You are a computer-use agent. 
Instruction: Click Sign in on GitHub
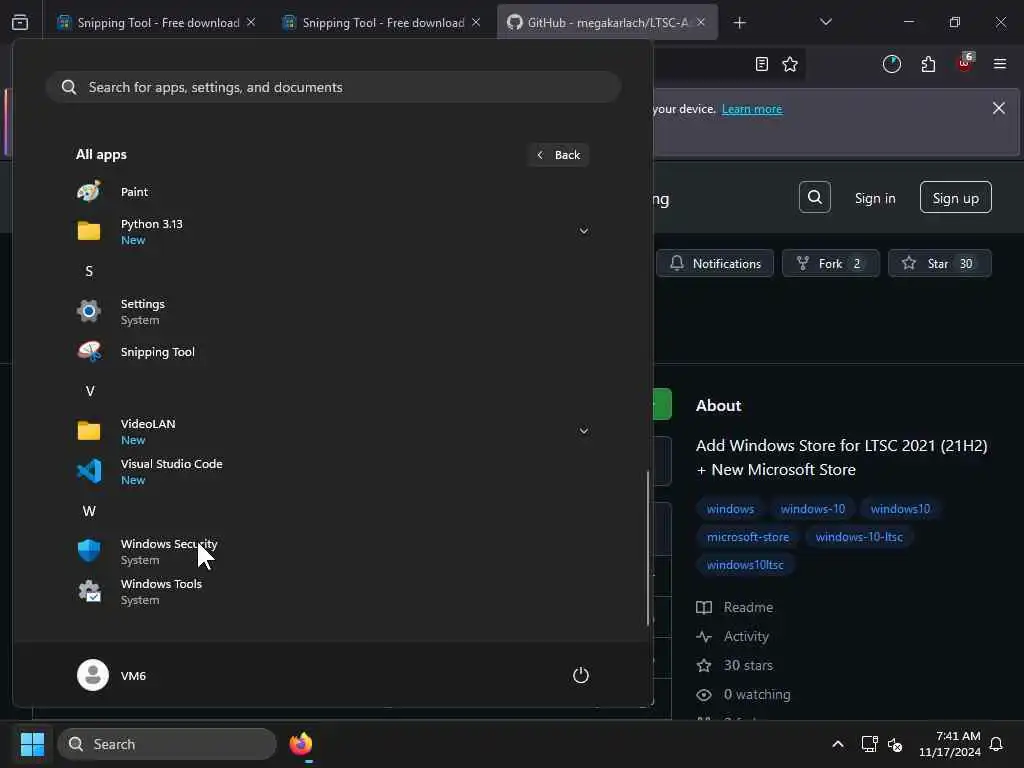tap(875, 198)
